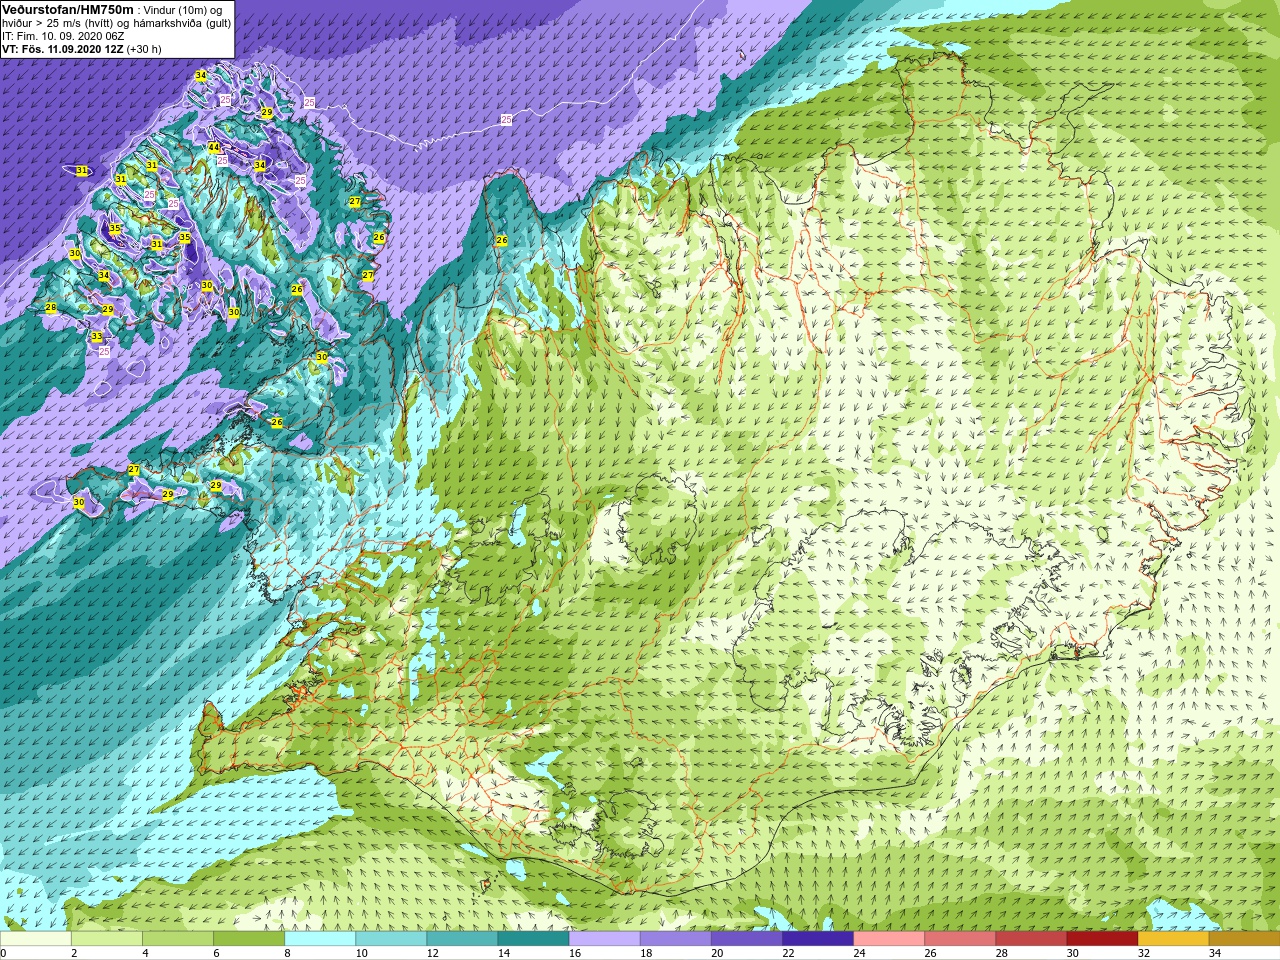Image resolution: width=1280 pixels, height=960 pixels.
Task: Click the legend scale number 0
Action: coord(4,953)
